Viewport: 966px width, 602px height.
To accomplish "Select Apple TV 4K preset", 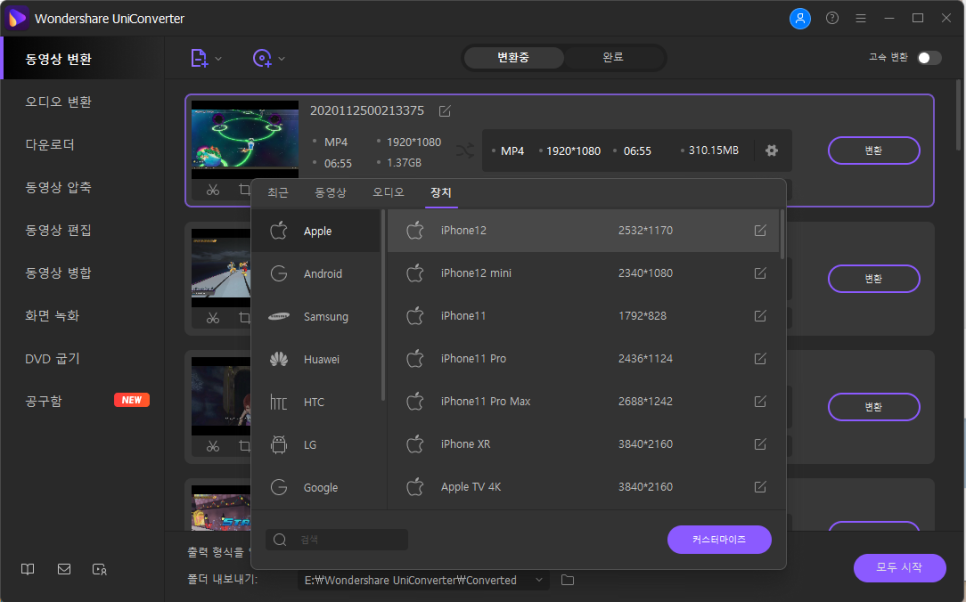I will coord(583,487).
